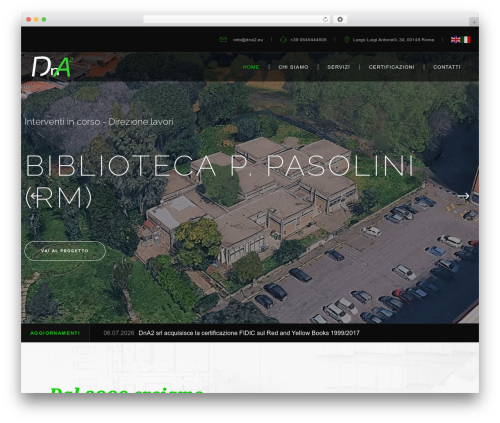Minimize window with yellow traffic light button
Viewport: 500px width, 423px height.
36,20
